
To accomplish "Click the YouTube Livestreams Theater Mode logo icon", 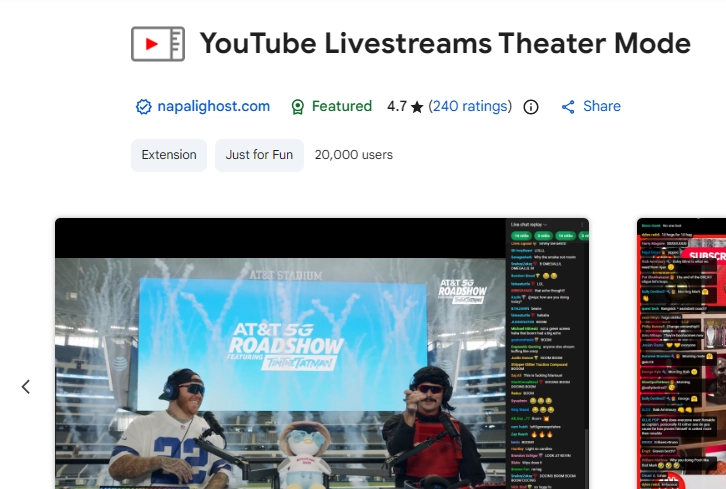I will (158, 44).
